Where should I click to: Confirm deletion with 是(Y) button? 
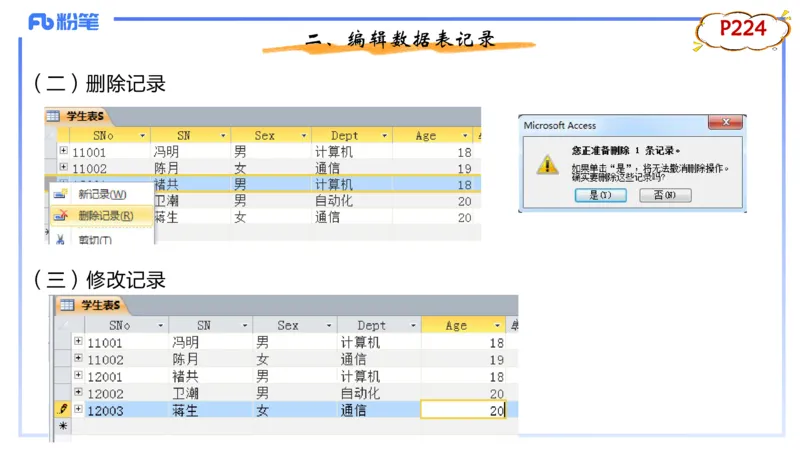pyautogui.click(x=601, y=195)
